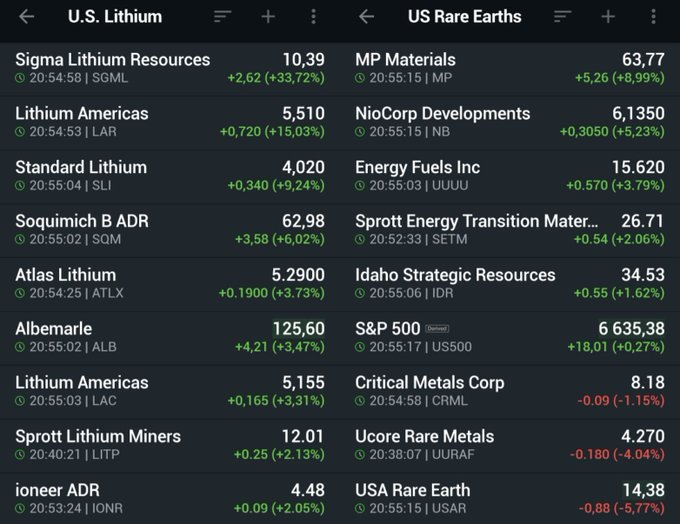Tap the clock icon beside SLI

tap(20, 186)
